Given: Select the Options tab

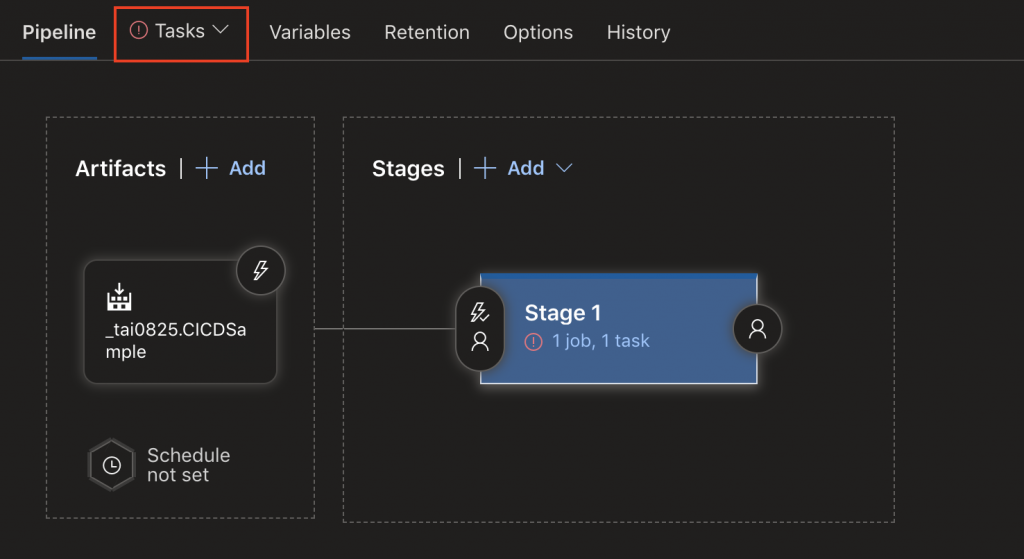Looking at the screenshot, I should coord(538,32).
